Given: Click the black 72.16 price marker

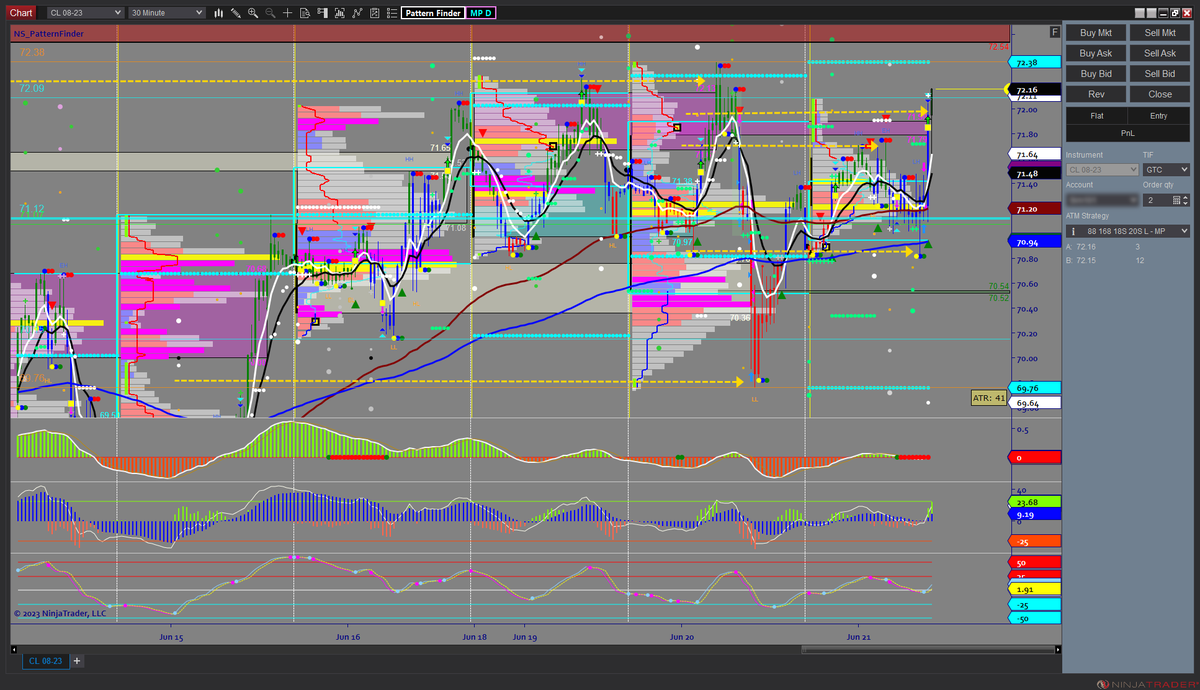Looking at the screenshot, I should [1035, 90].
